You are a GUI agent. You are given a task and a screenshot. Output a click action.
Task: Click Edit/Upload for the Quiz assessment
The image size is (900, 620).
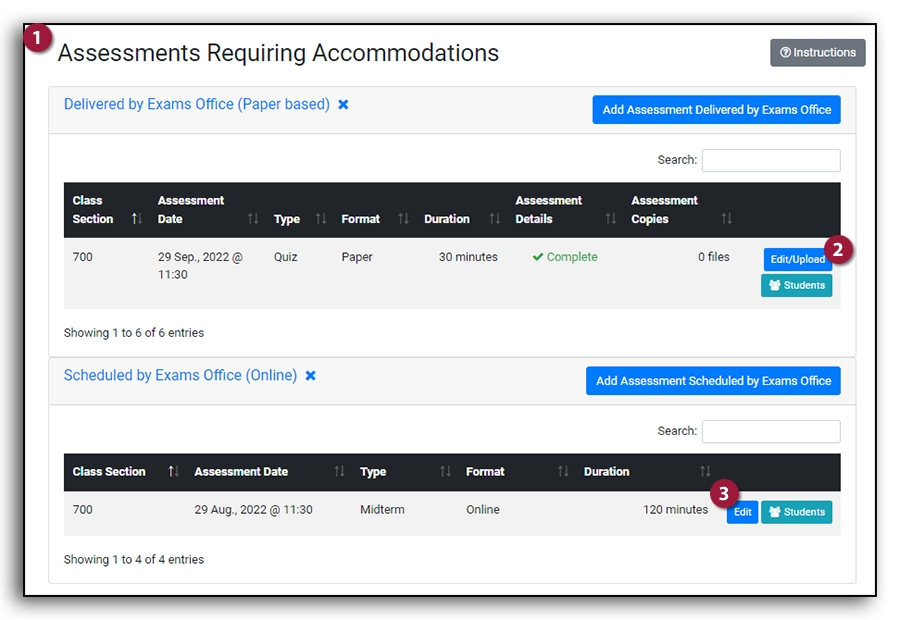tap(797, 260)
